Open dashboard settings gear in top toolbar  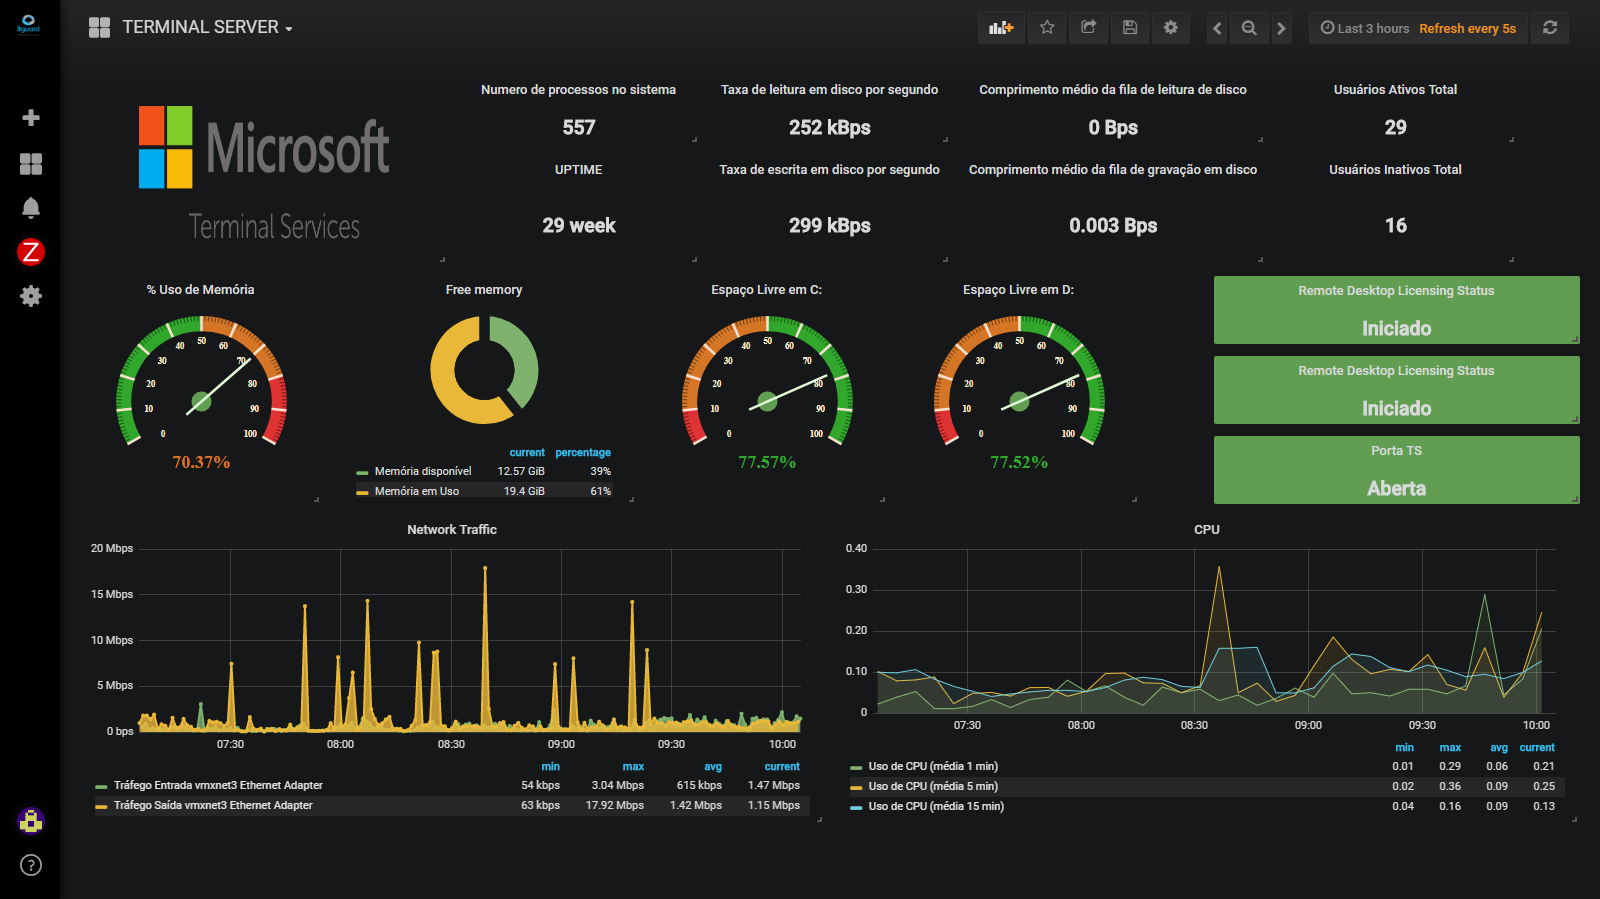pos(1171,28)
